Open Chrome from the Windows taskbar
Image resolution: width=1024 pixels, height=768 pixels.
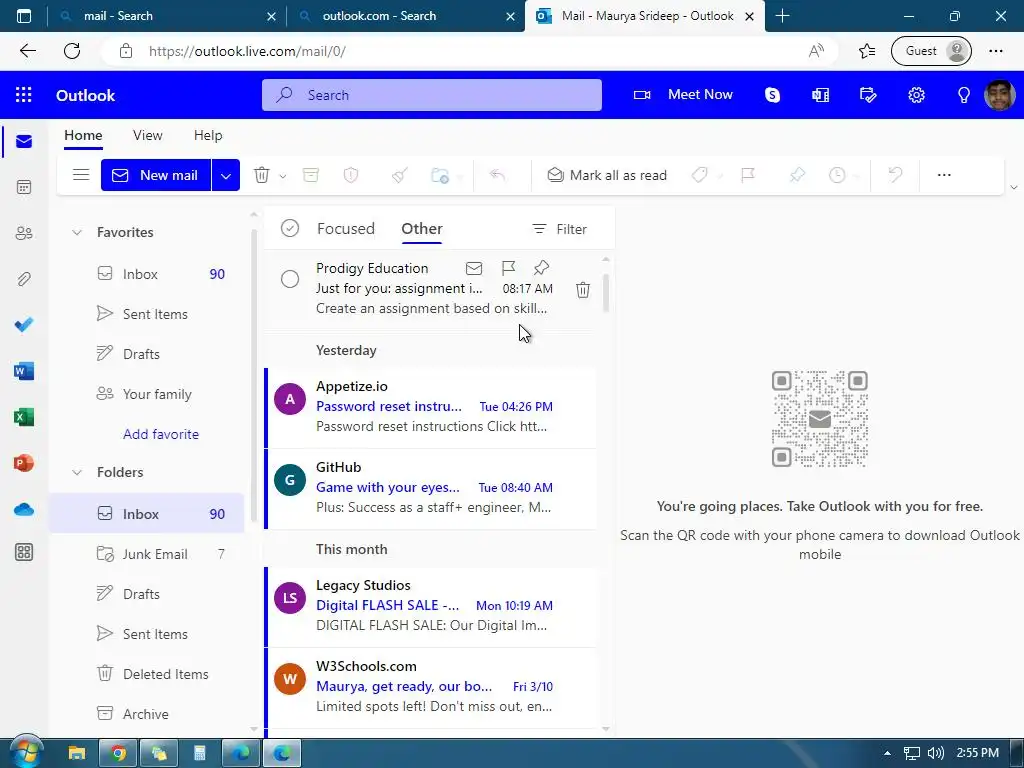pos(118,753)
